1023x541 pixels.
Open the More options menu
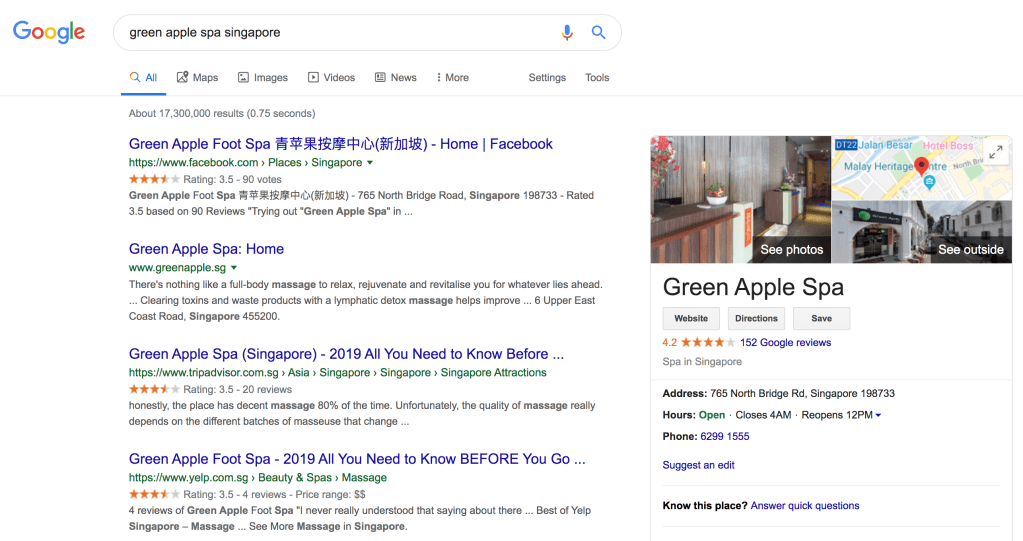(x=452, y=77)
